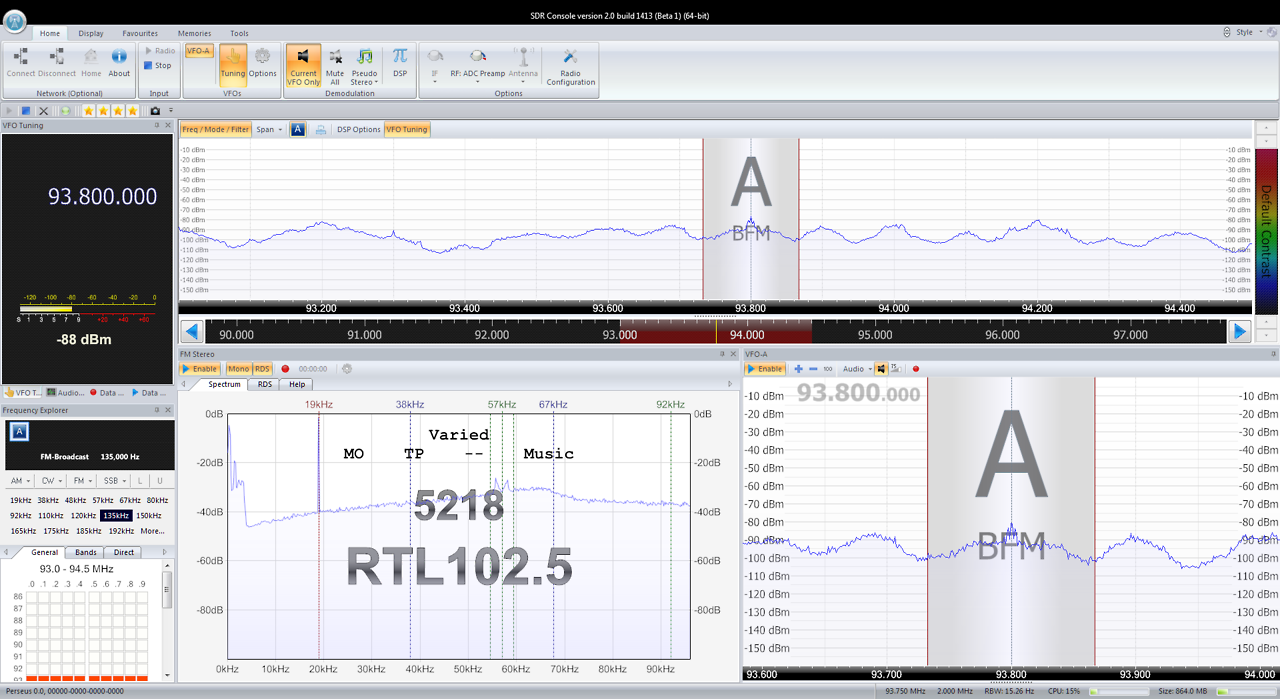The image size is (1280, 699).
Task: Click the print icon in spectrum toolbar
Action: (321, 129)
